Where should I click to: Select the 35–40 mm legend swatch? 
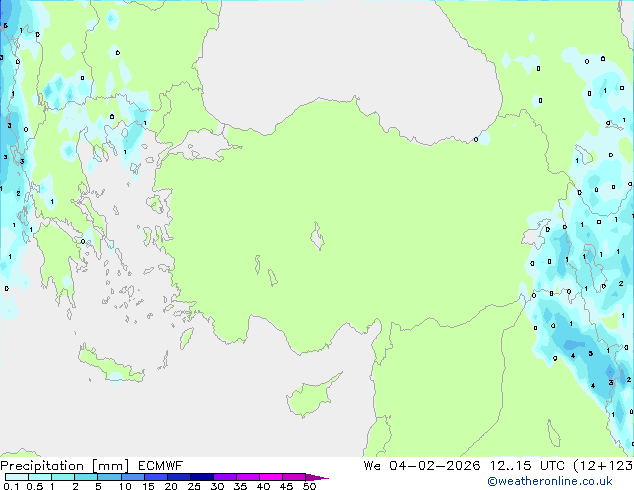click(x=247, y=477)
